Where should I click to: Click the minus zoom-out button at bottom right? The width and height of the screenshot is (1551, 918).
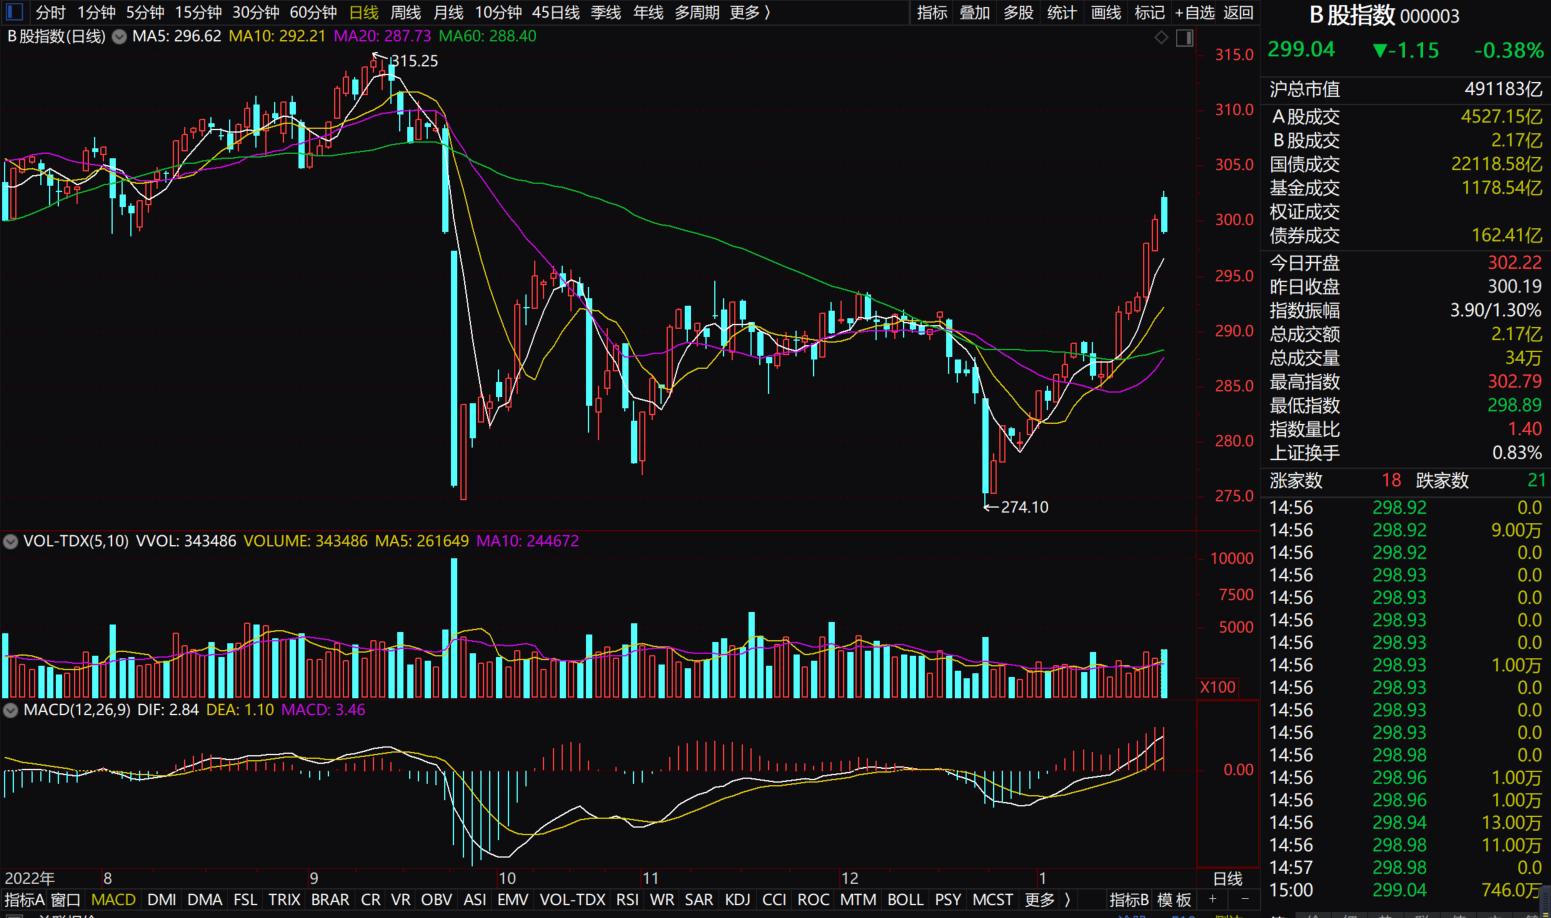pyautogui.click(x=1244, y=899)
